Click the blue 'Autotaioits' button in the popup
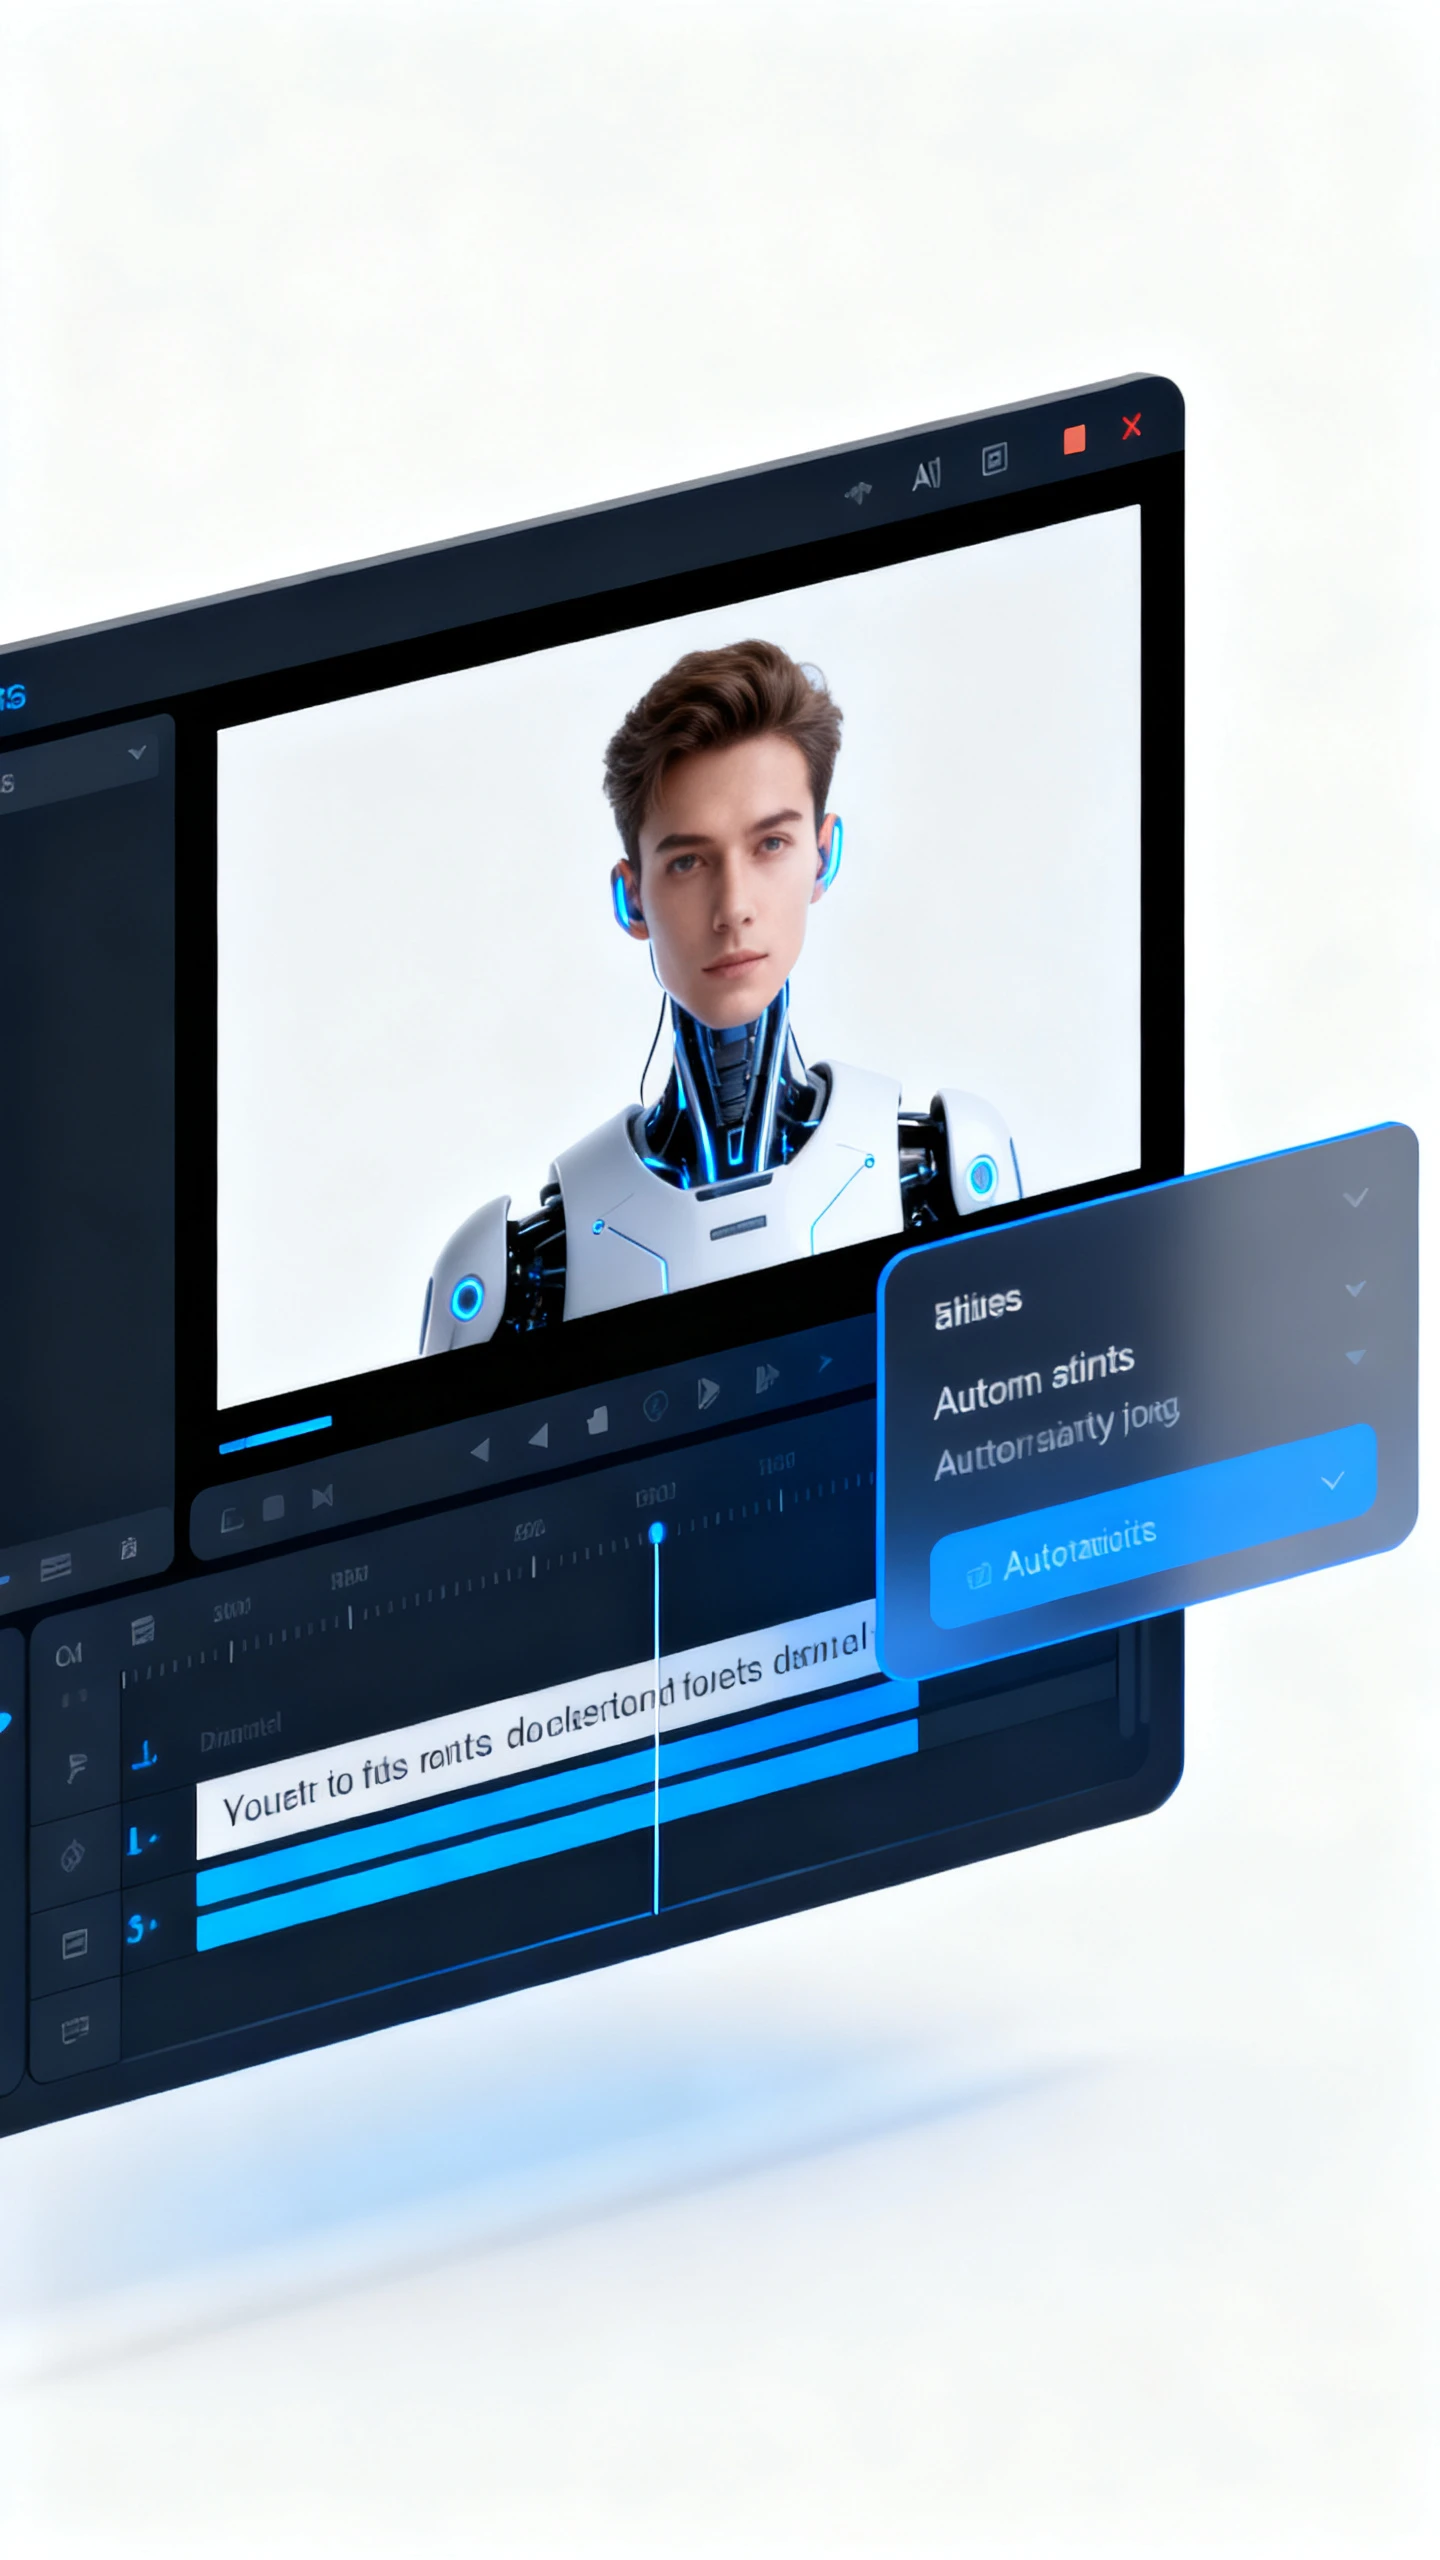This screenshot has height=2560, width=1440. point(1153,1527)
